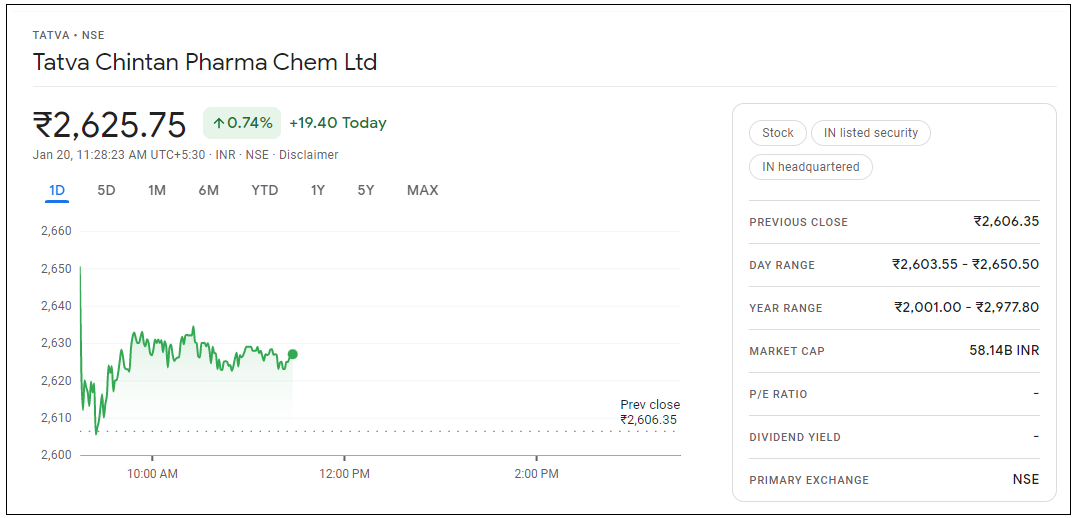Viewport: 1075px width, 518px height.
Task: Click the 2:00 PM axis label
Action: (536, 474)
